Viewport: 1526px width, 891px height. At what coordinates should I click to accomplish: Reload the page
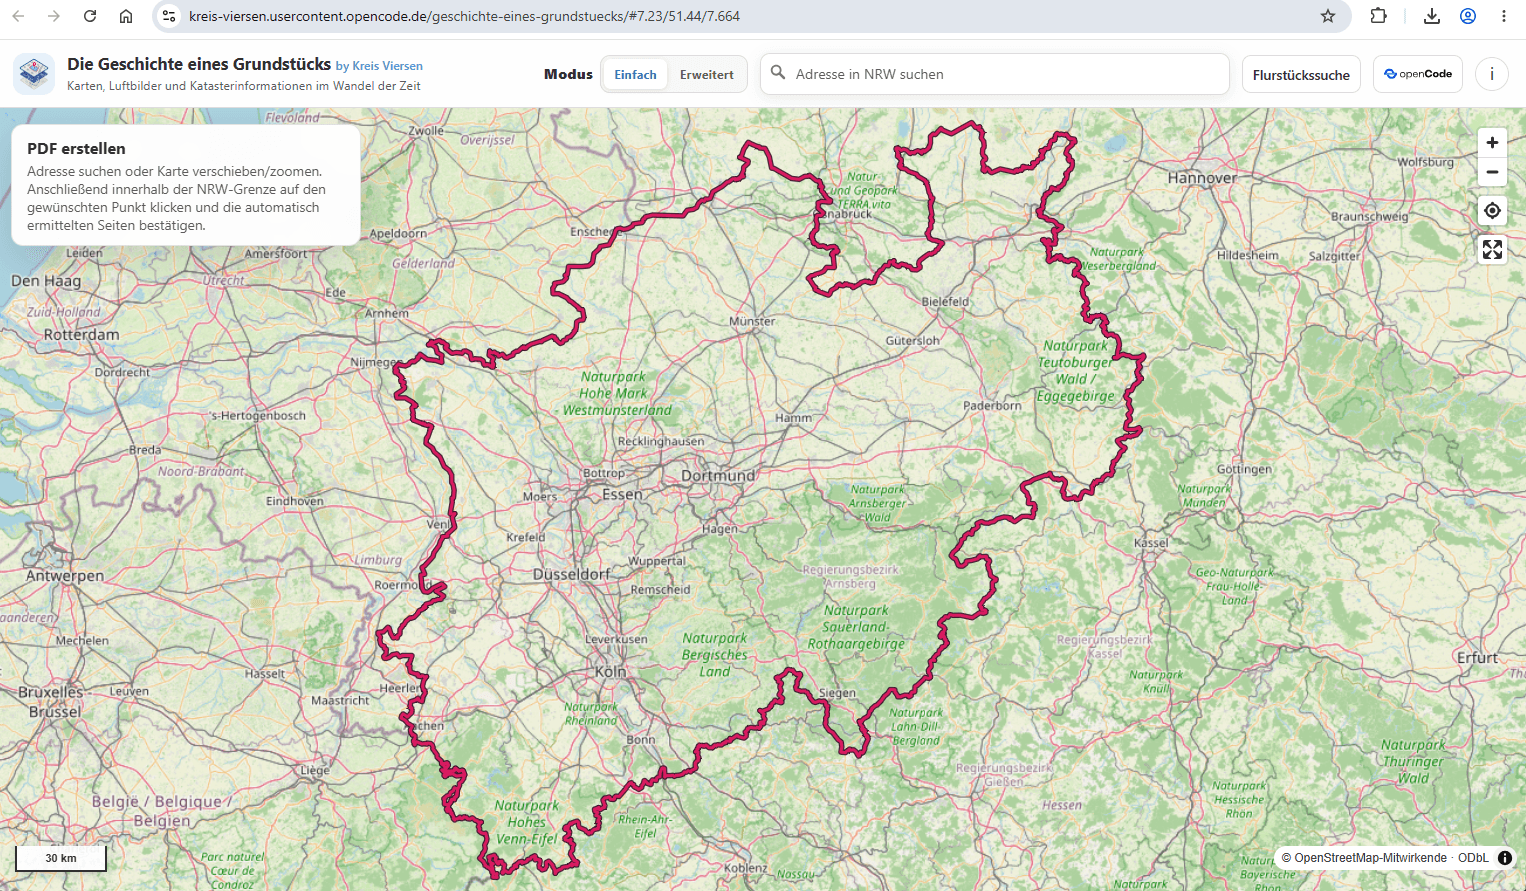point(90,16)
